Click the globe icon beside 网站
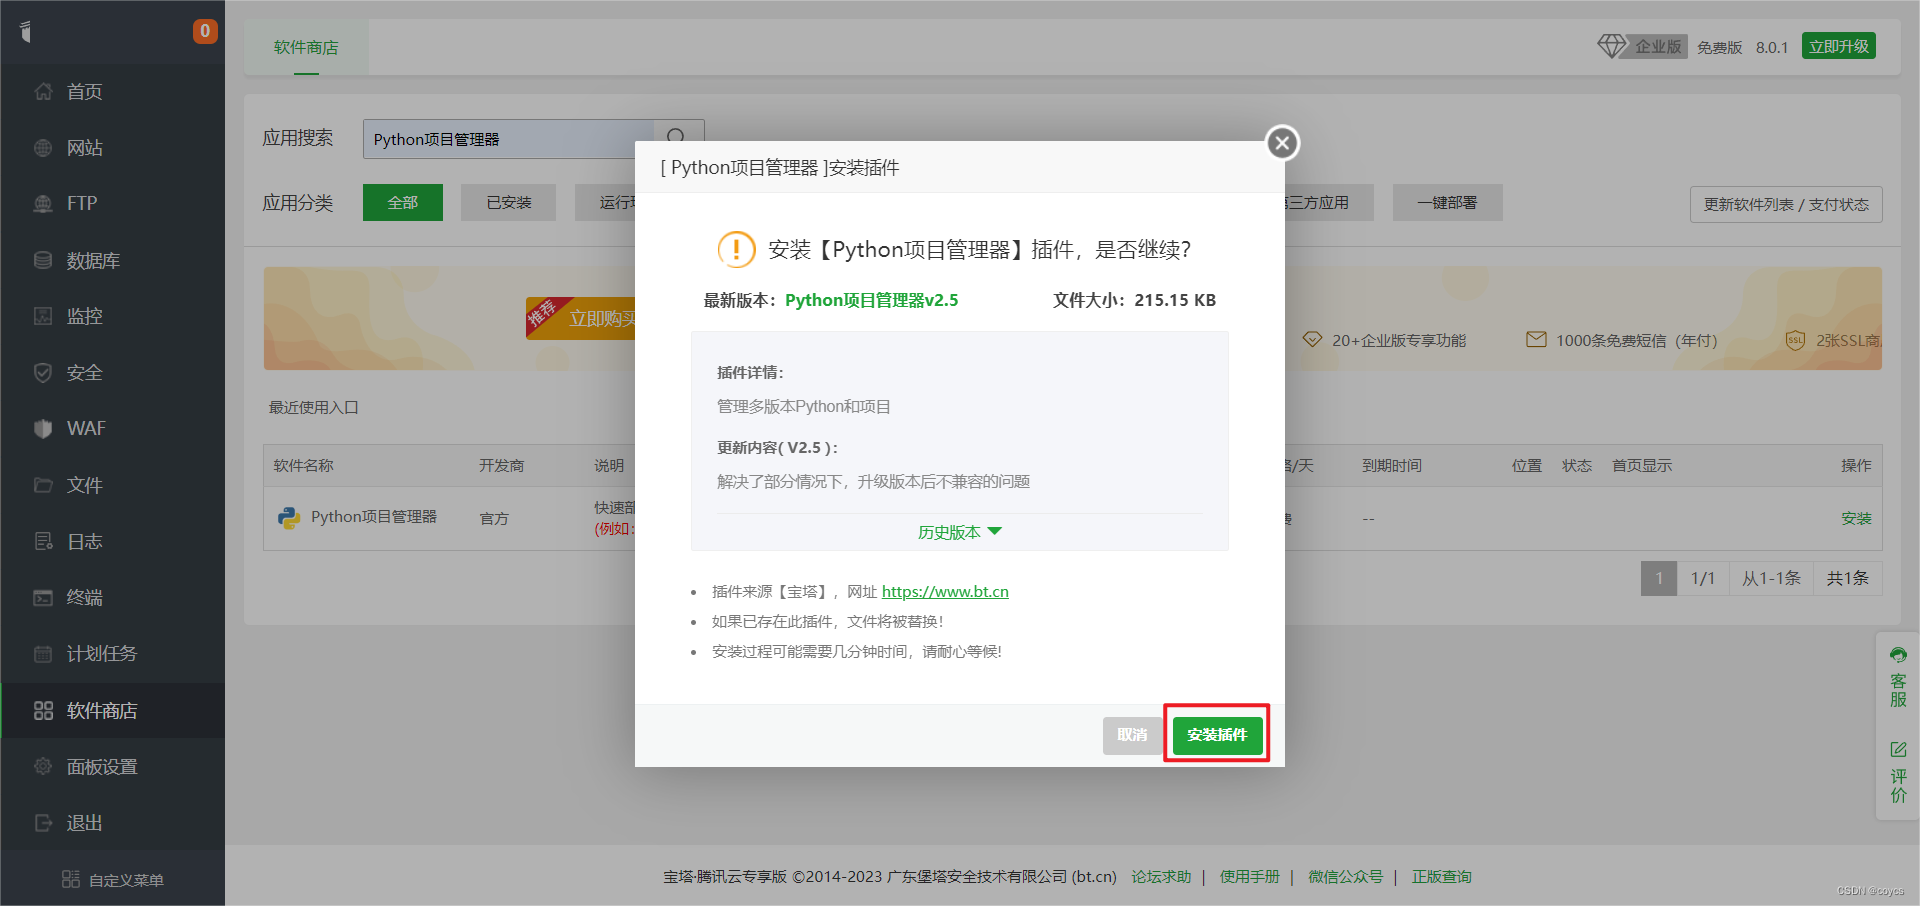The width and height of the screenshot is (1920, 906). pyautogui.click(x=43, y=148)
